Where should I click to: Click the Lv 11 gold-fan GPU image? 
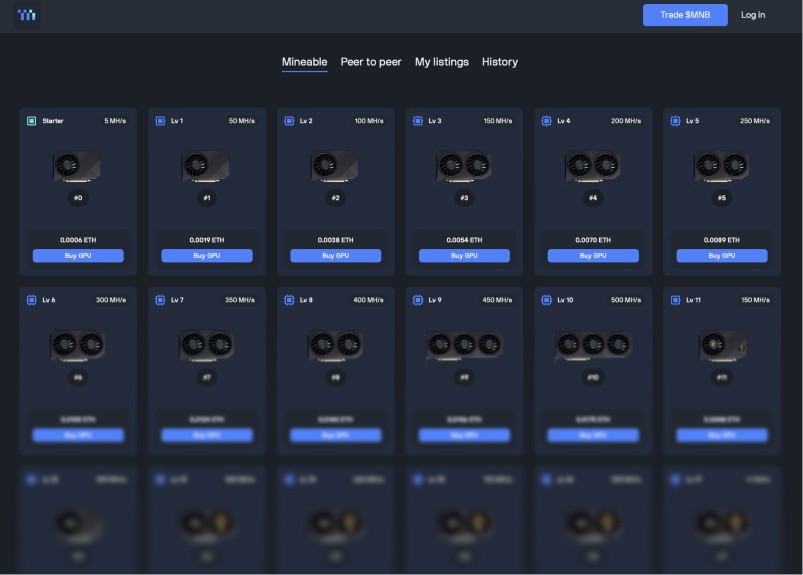[x=722, y=345]
